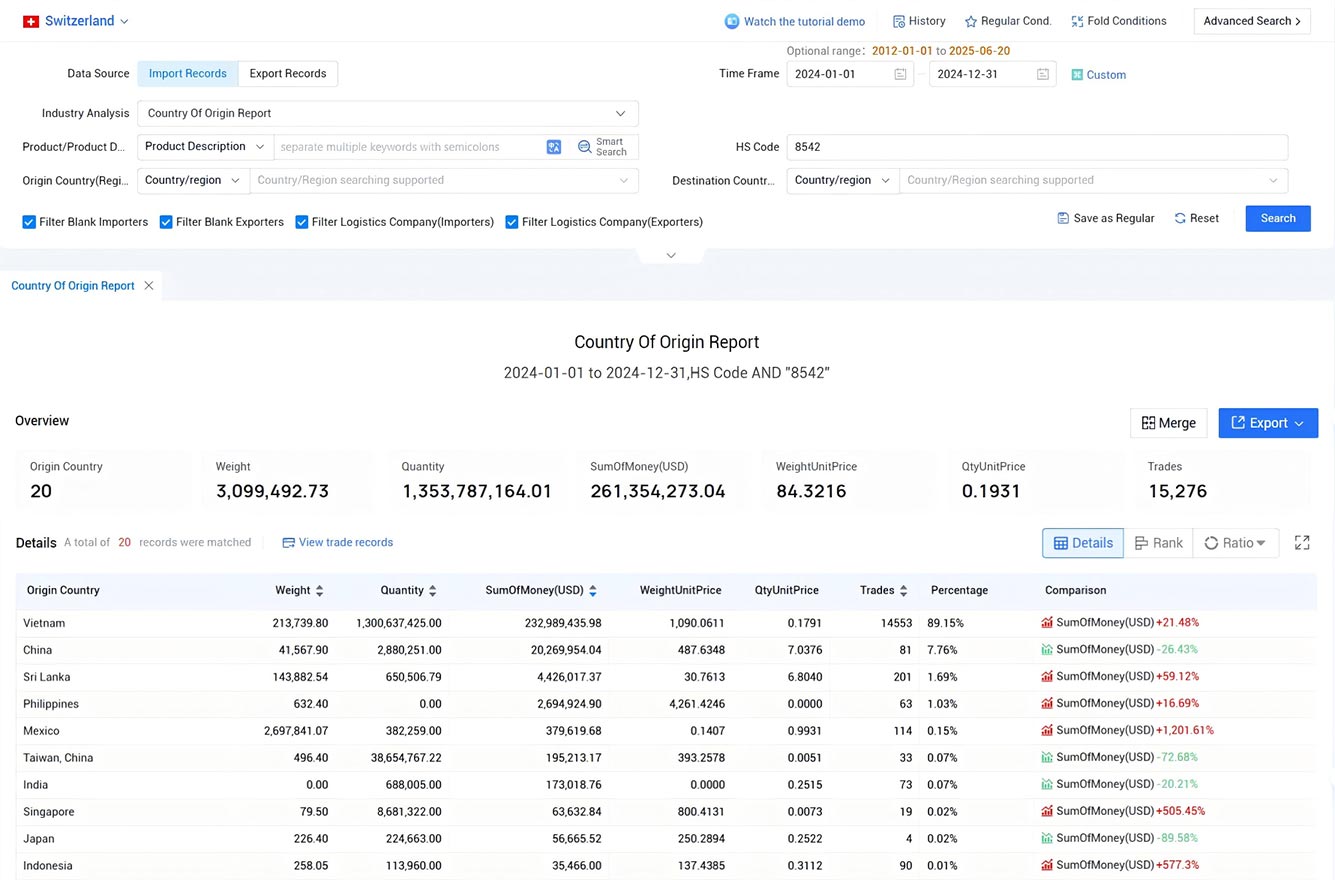Click the translate icon in keyword field
The width and height of the screenshot is (1335, 880).
point(554,147)
